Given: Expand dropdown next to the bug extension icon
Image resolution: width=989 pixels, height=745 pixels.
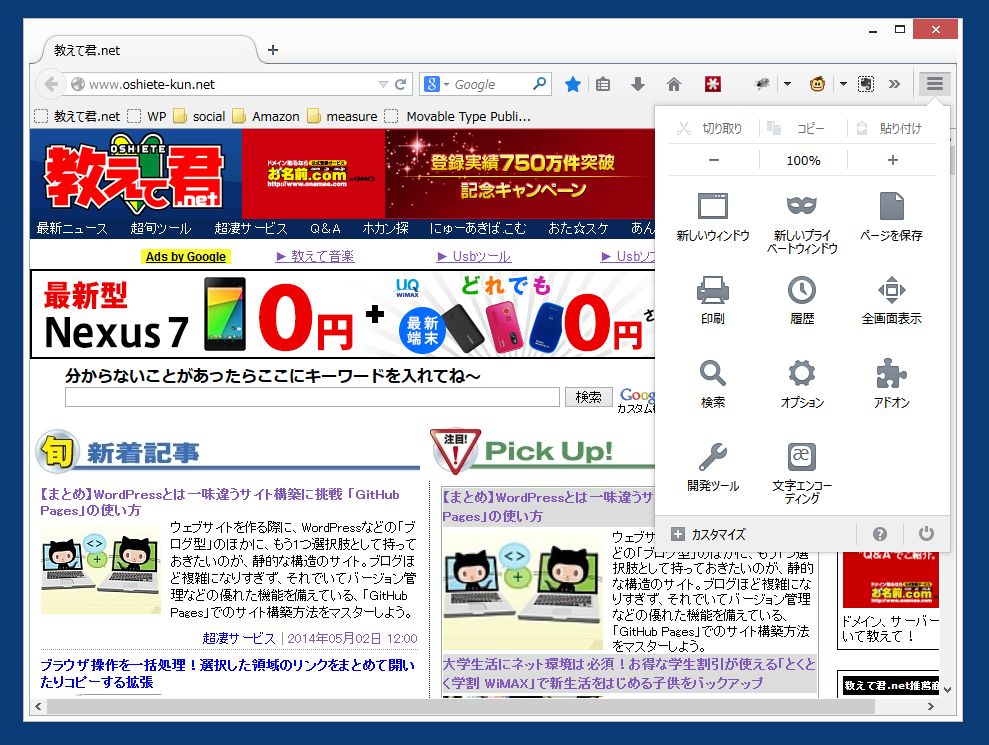Looking at the screenshot, I should [788, 83].
